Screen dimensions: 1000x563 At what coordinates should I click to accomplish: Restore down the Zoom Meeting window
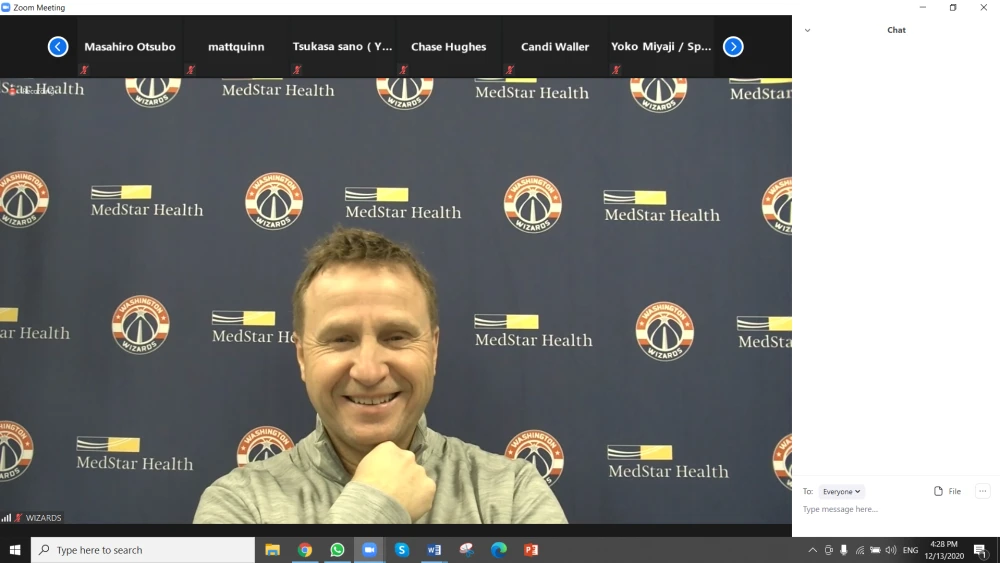pyautogui.click(x=953, y=8)
